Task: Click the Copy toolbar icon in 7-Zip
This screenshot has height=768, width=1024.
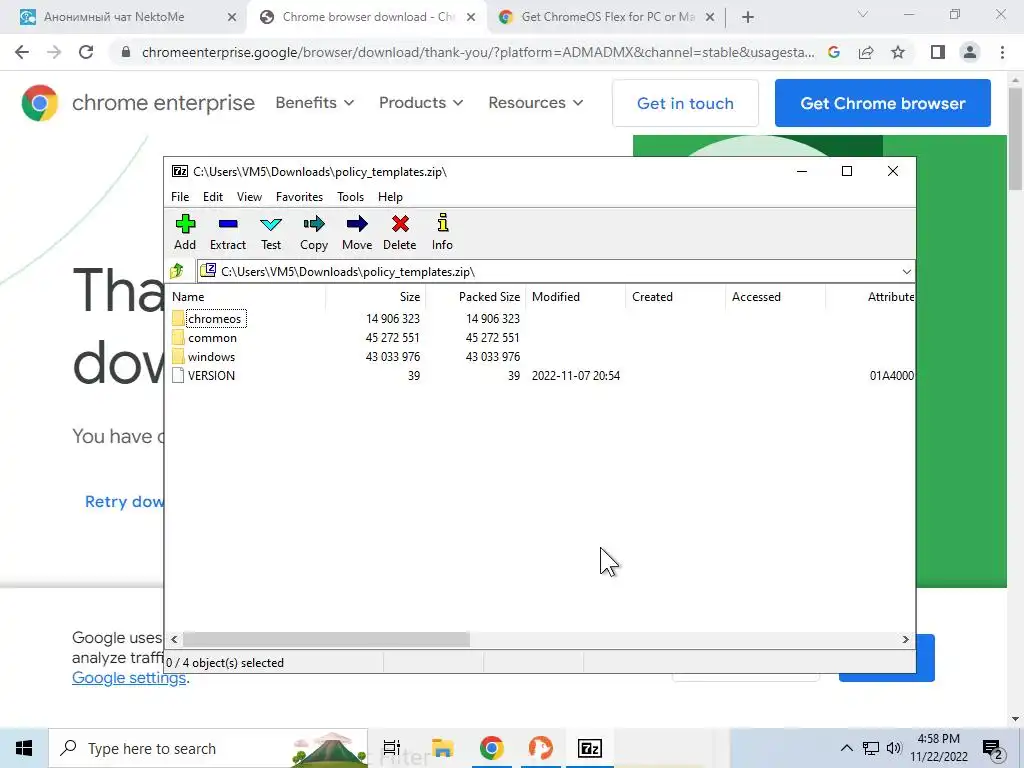Action: point(313,232)
